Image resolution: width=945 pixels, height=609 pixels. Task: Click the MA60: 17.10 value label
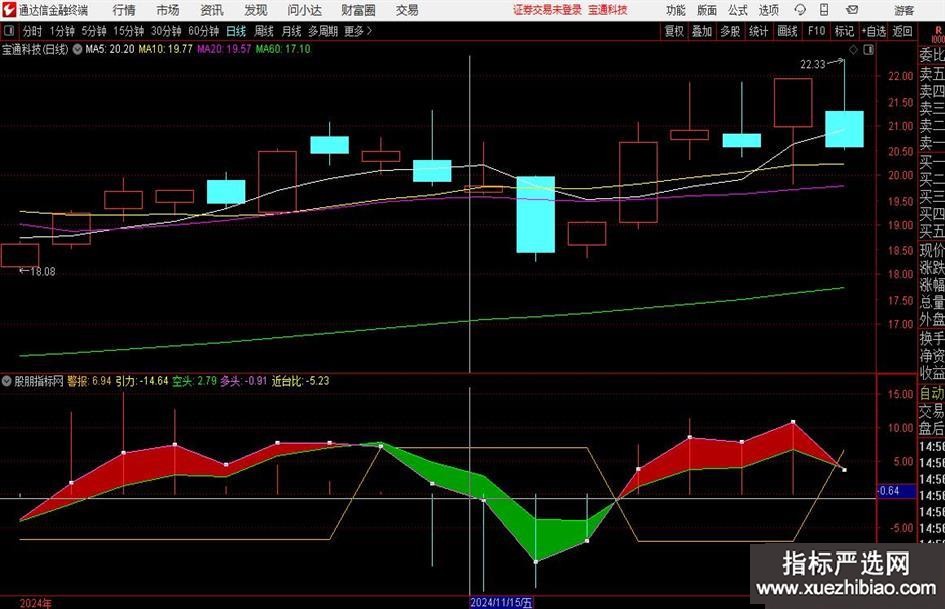283,49
